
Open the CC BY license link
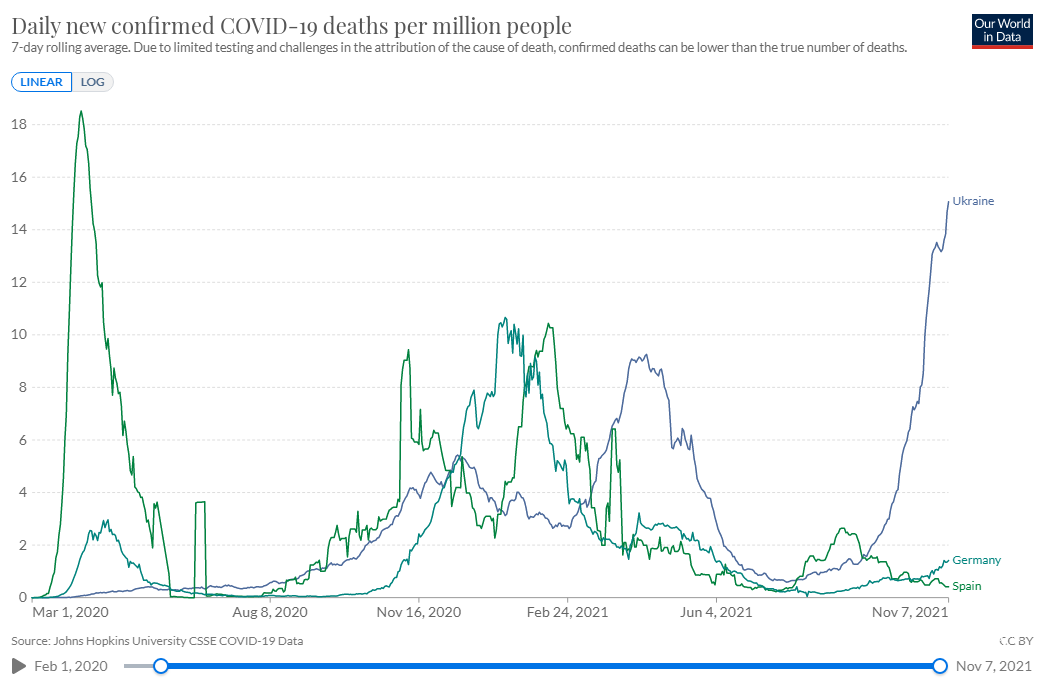click(x=1016, y=641)
